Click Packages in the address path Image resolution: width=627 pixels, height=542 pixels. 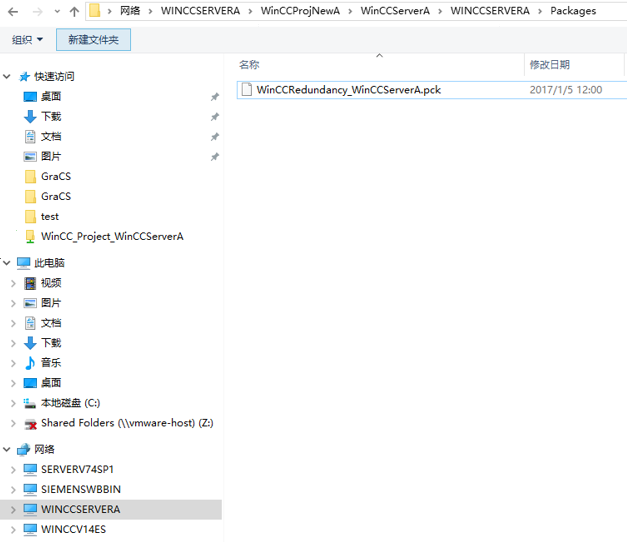(x=573, y=11)
